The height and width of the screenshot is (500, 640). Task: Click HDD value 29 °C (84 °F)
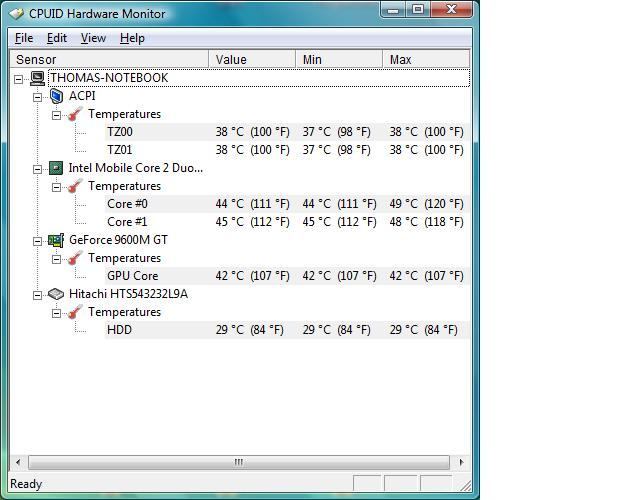249,330
